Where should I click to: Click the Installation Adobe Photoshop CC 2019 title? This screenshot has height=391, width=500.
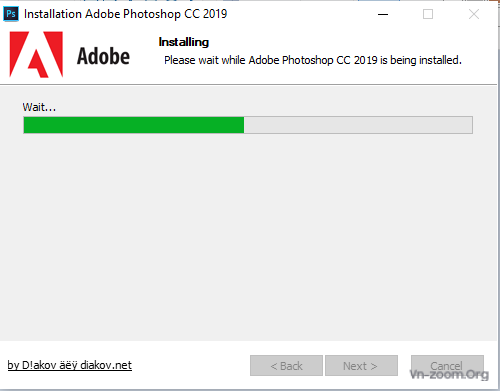[x=125, y=14]
